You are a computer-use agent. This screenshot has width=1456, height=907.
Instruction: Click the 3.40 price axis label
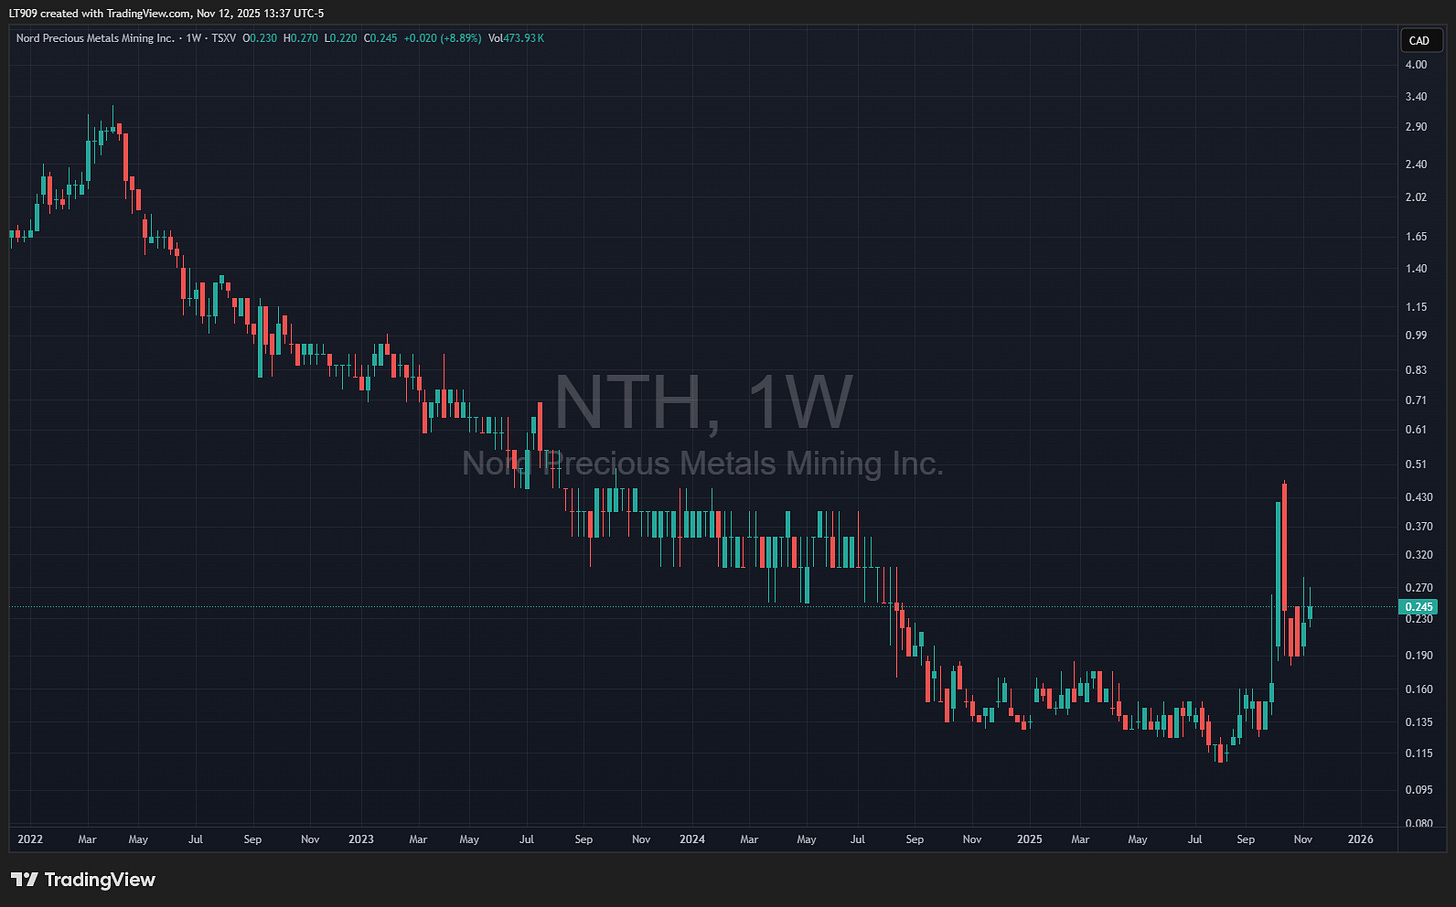click(x=1416, y=97)
